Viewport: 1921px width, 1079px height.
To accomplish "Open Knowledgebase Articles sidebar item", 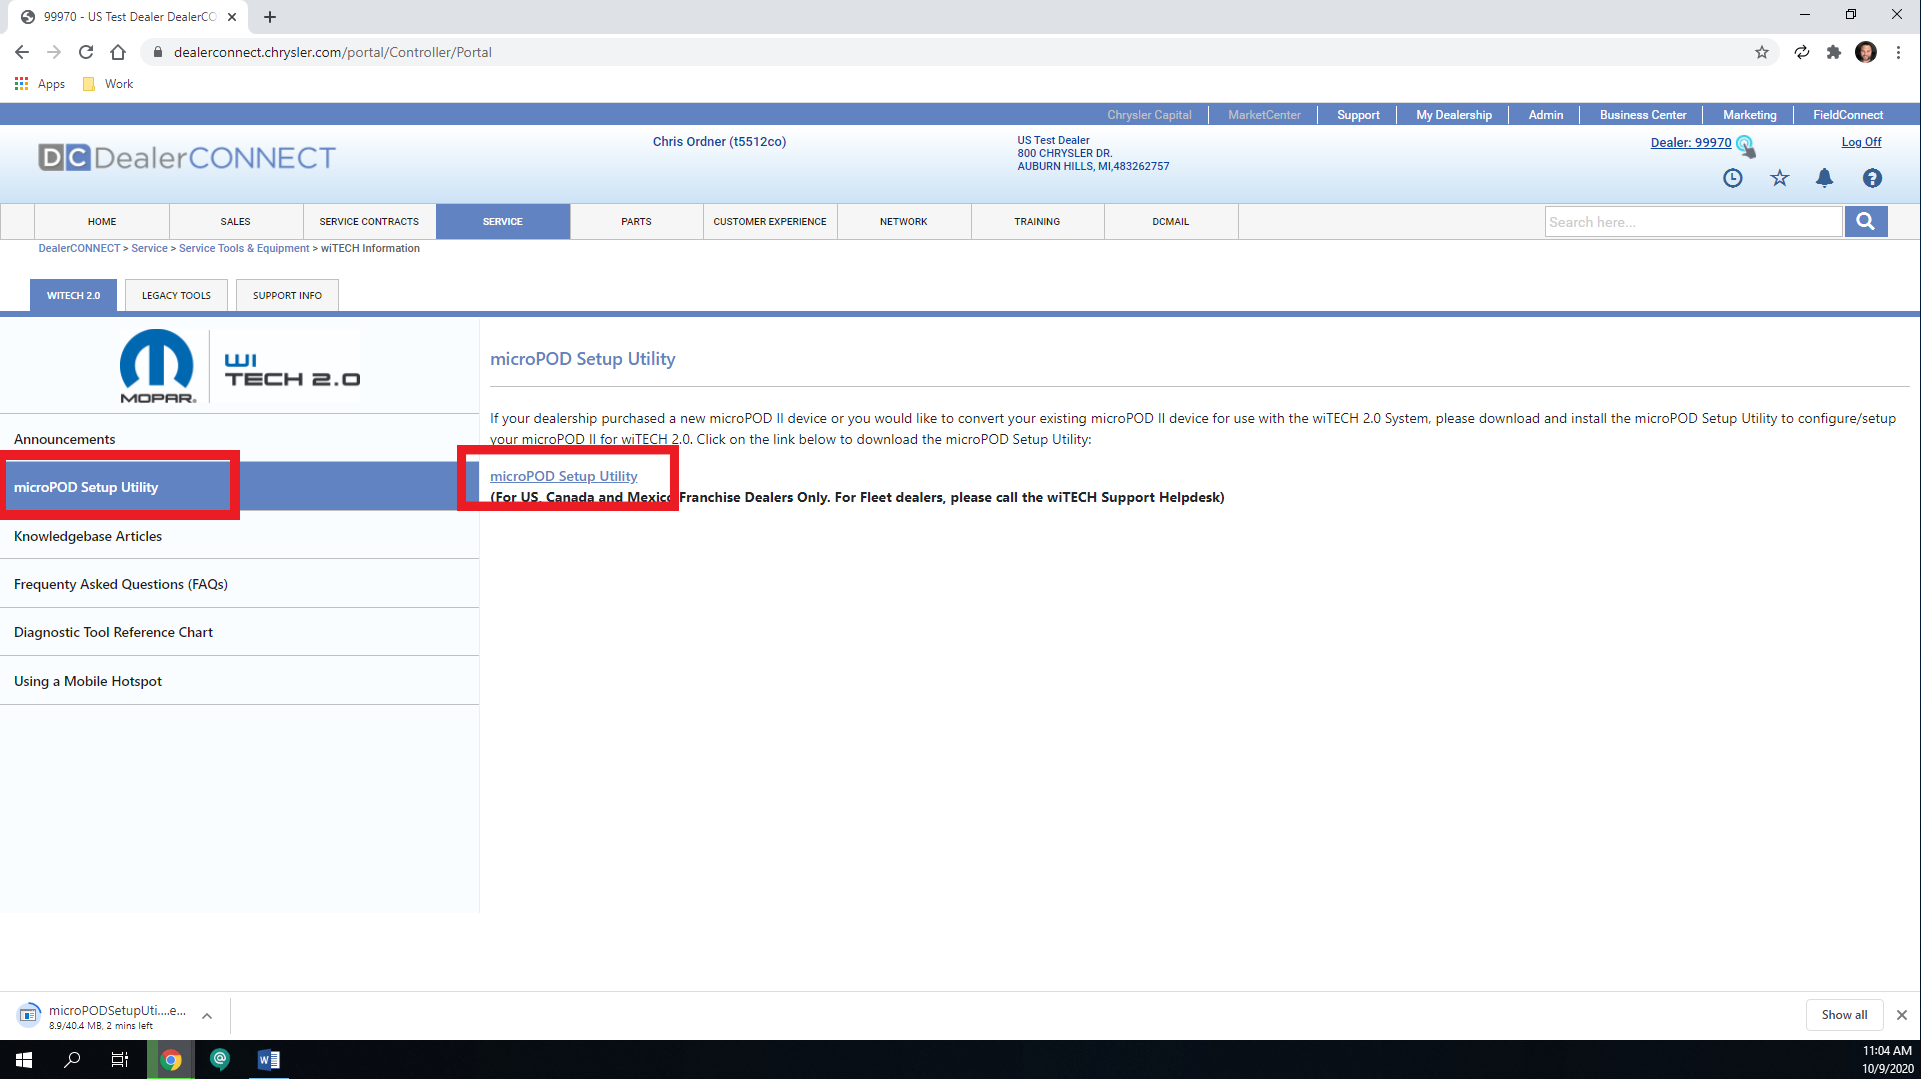I will [239, 536].
